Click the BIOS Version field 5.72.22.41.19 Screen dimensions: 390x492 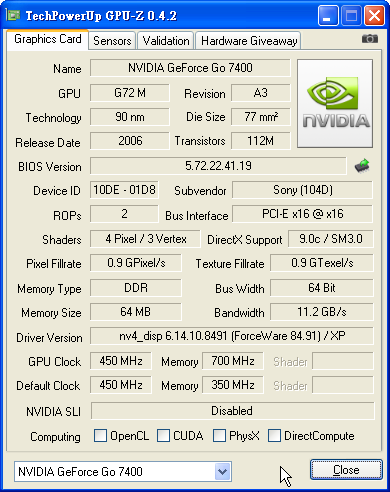[218, 166]
